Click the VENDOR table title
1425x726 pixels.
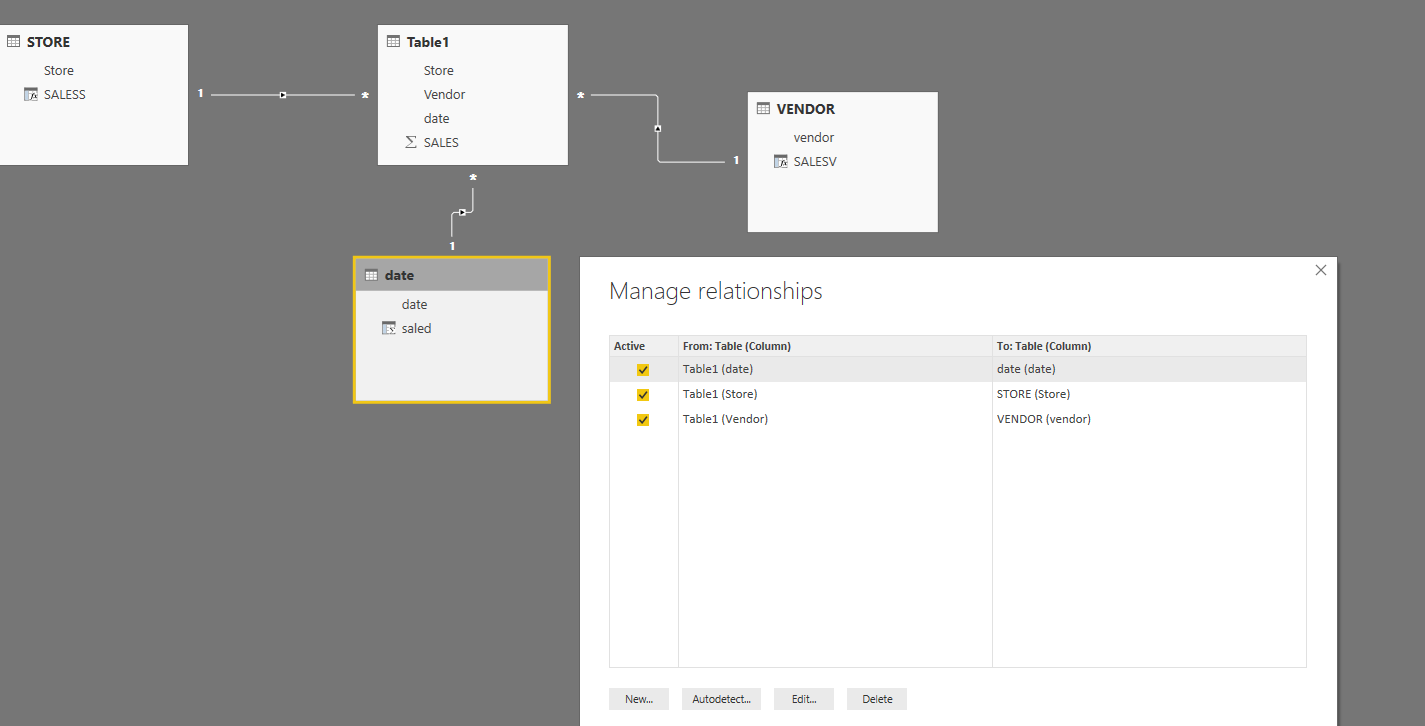click(806, 109)
